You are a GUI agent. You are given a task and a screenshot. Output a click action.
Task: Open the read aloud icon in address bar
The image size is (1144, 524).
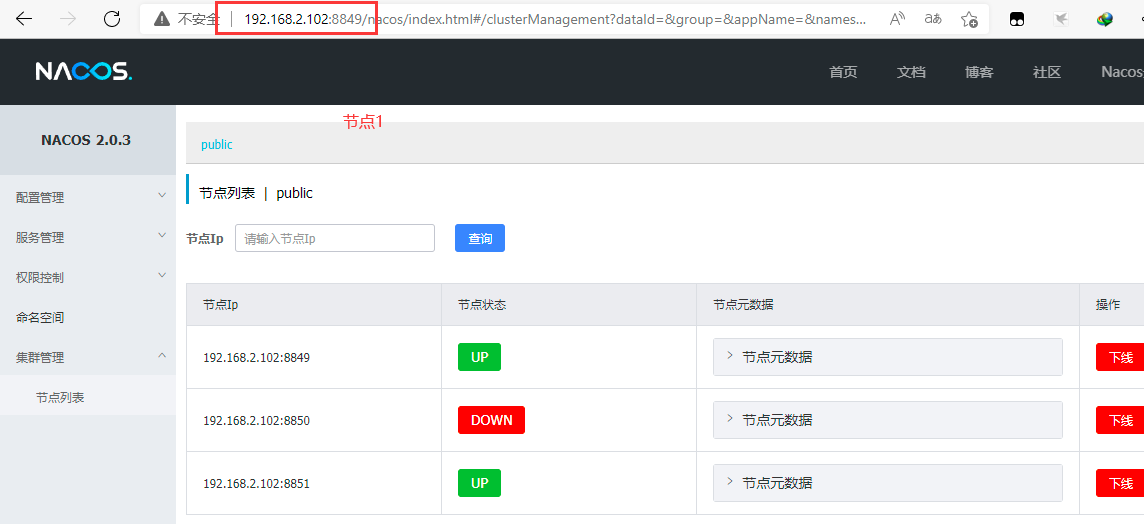pos(897,19)
